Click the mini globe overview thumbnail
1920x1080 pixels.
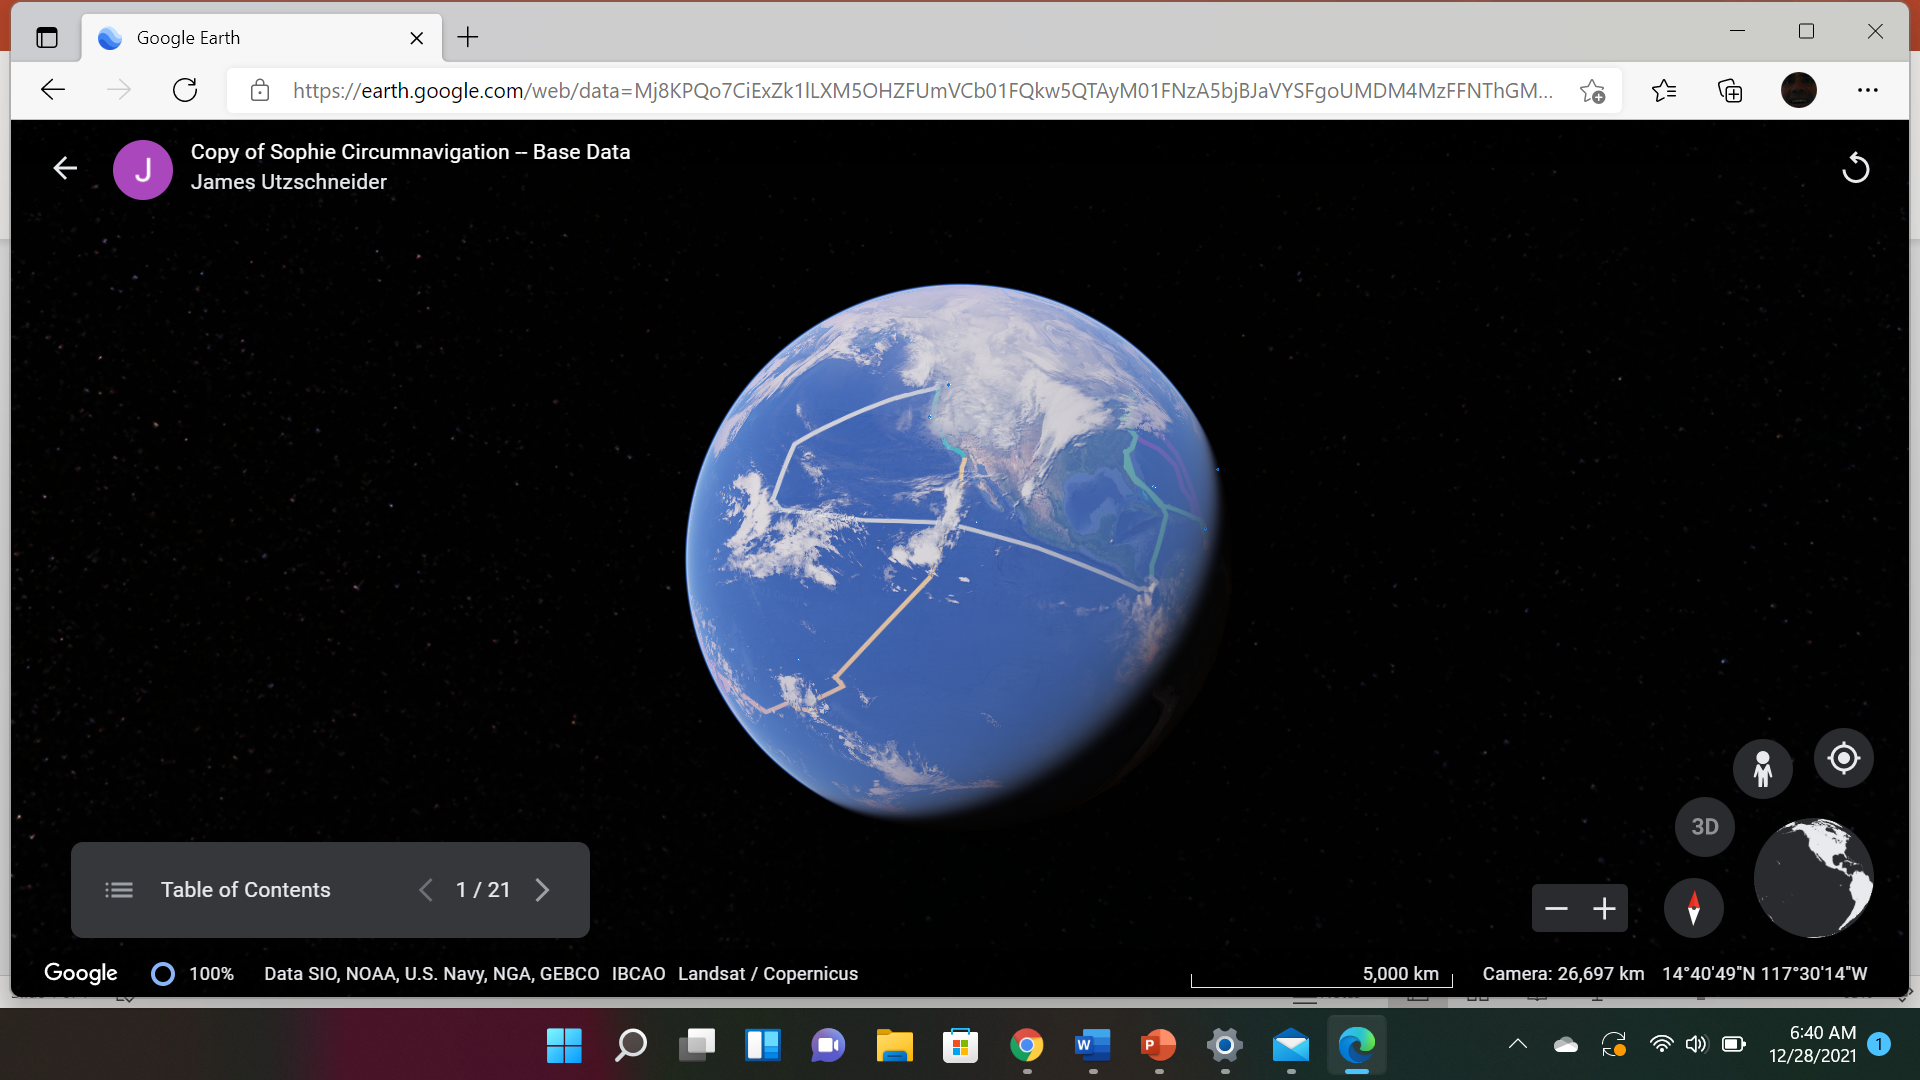pyautogui.click(x=1813, y=878)
